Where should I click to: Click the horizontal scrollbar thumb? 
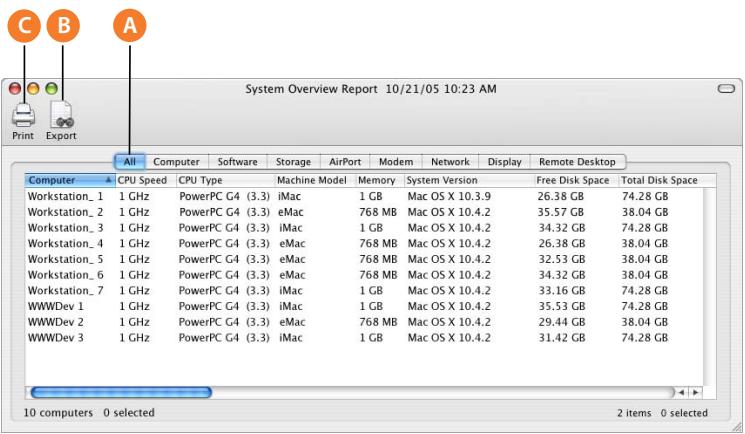121,393
